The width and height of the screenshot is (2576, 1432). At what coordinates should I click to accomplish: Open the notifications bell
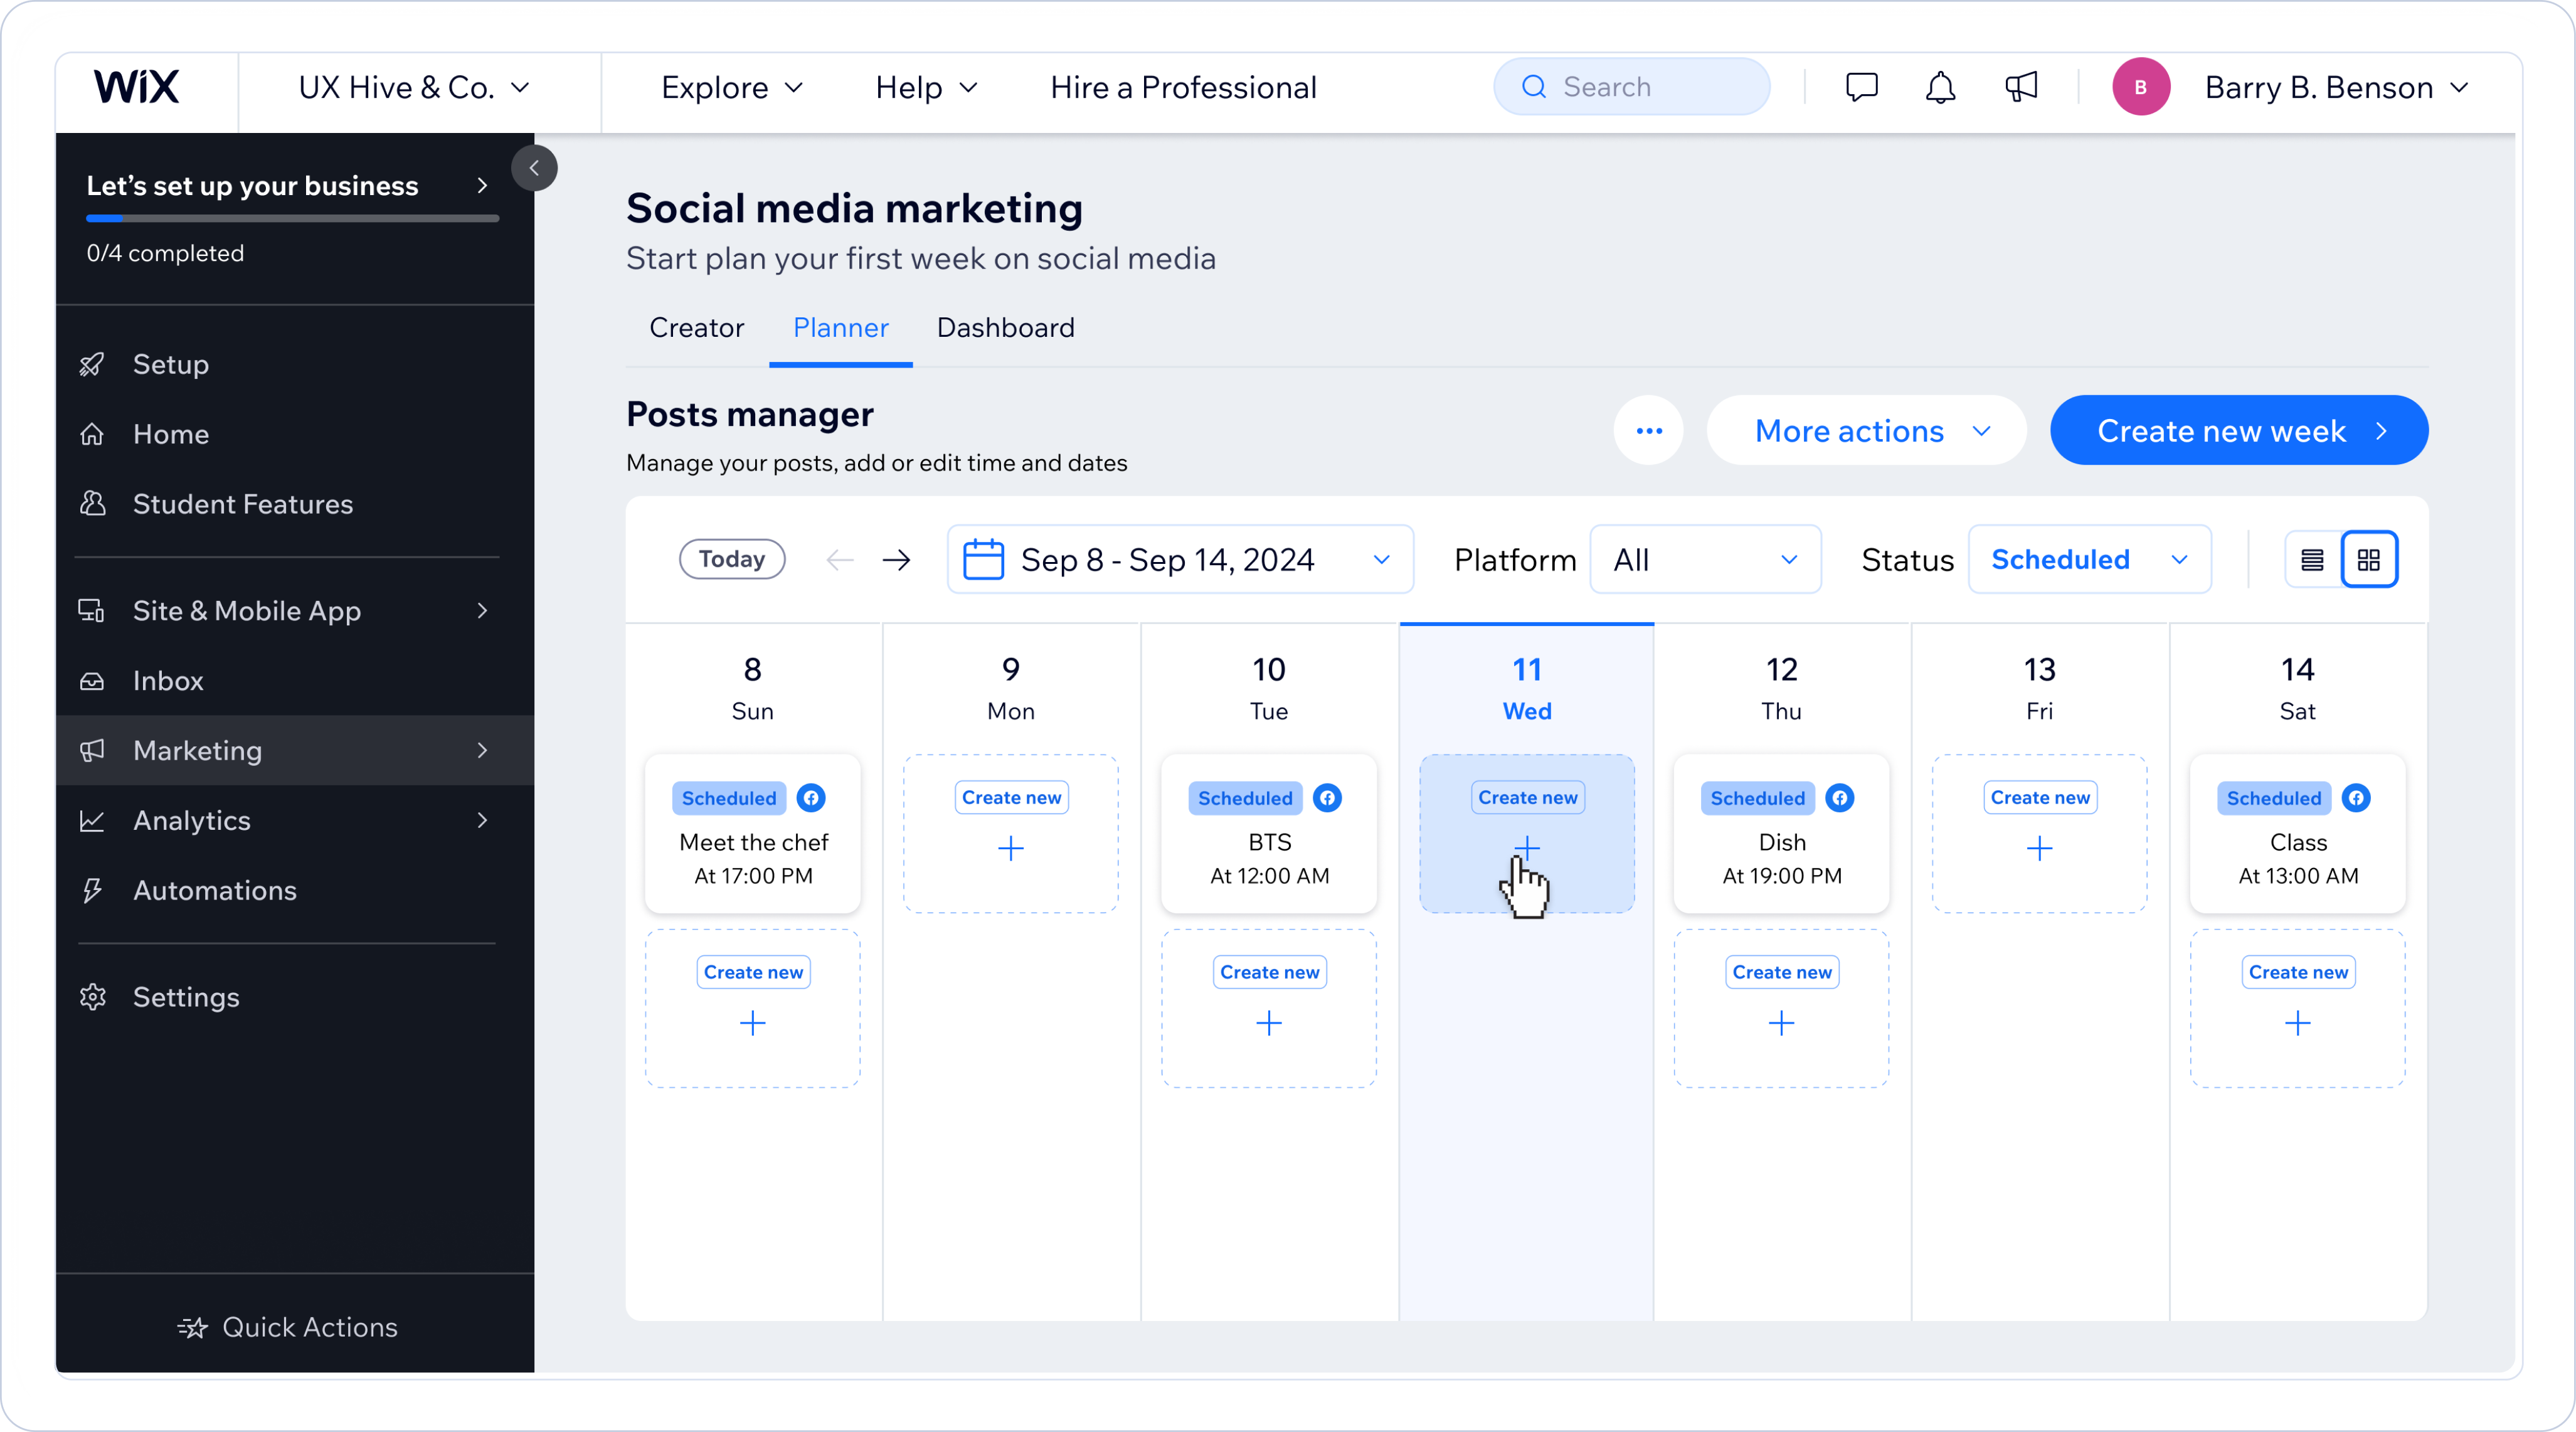(x=1940, y=87)
